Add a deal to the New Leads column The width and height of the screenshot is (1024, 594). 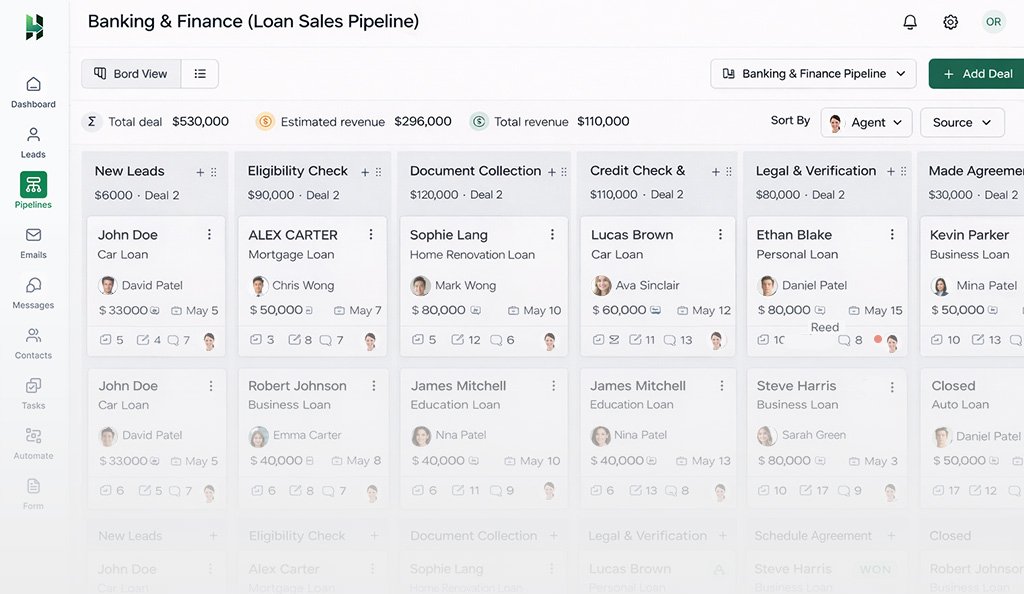point(200,172)
